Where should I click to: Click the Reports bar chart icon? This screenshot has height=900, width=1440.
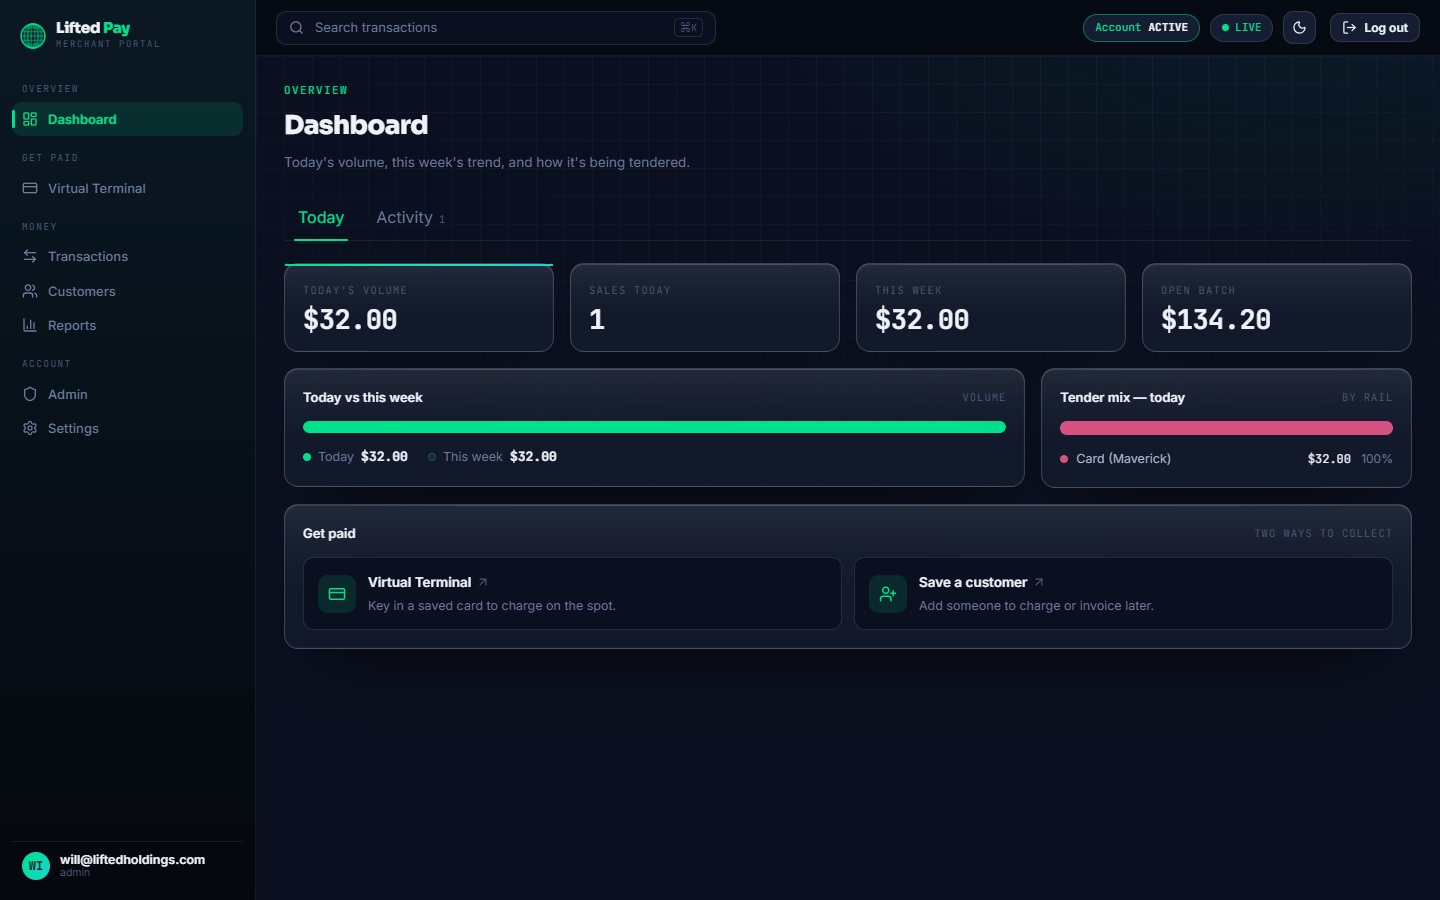pyautogui.click(x=30, y=325)
